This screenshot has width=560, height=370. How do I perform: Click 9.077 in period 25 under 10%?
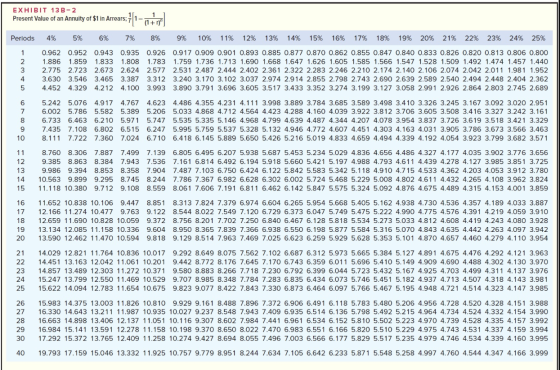click(x=205, y=288)
